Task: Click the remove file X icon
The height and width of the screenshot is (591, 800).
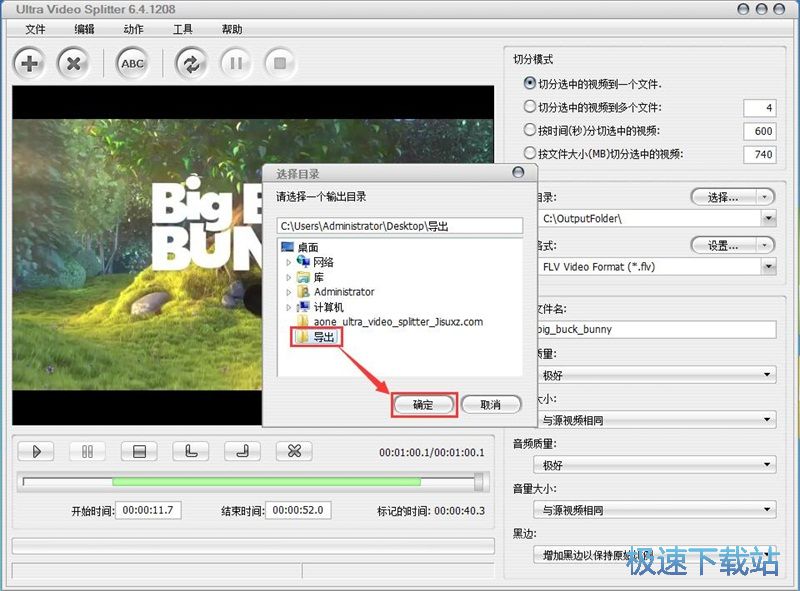Action: coord(73,64)
